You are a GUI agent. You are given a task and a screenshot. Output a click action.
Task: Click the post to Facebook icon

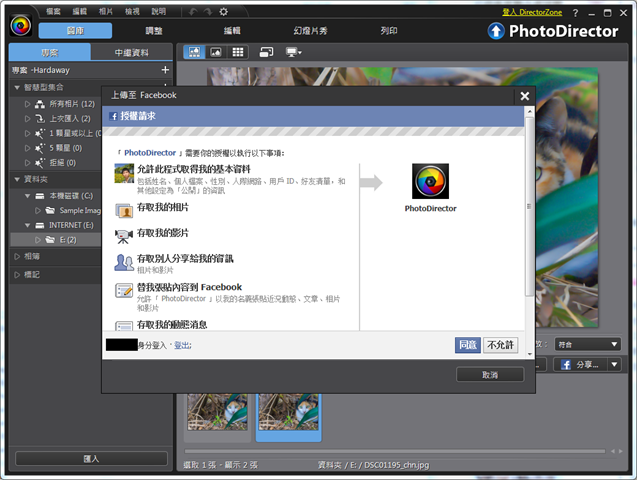pos(124,290)
